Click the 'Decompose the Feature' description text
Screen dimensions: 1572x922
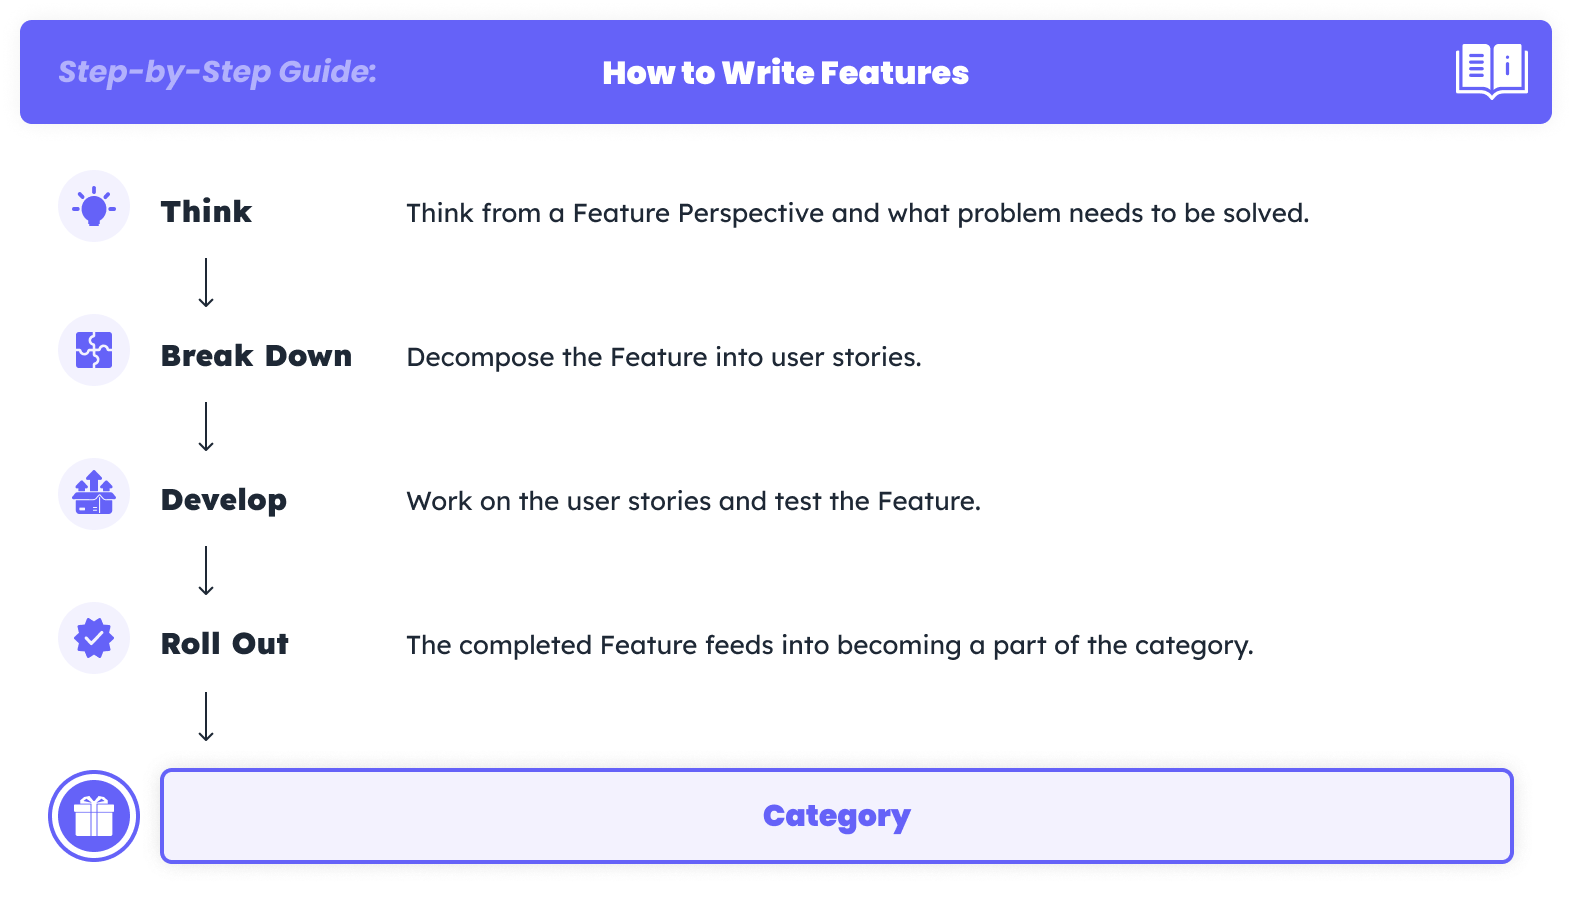tap(664, 358)
